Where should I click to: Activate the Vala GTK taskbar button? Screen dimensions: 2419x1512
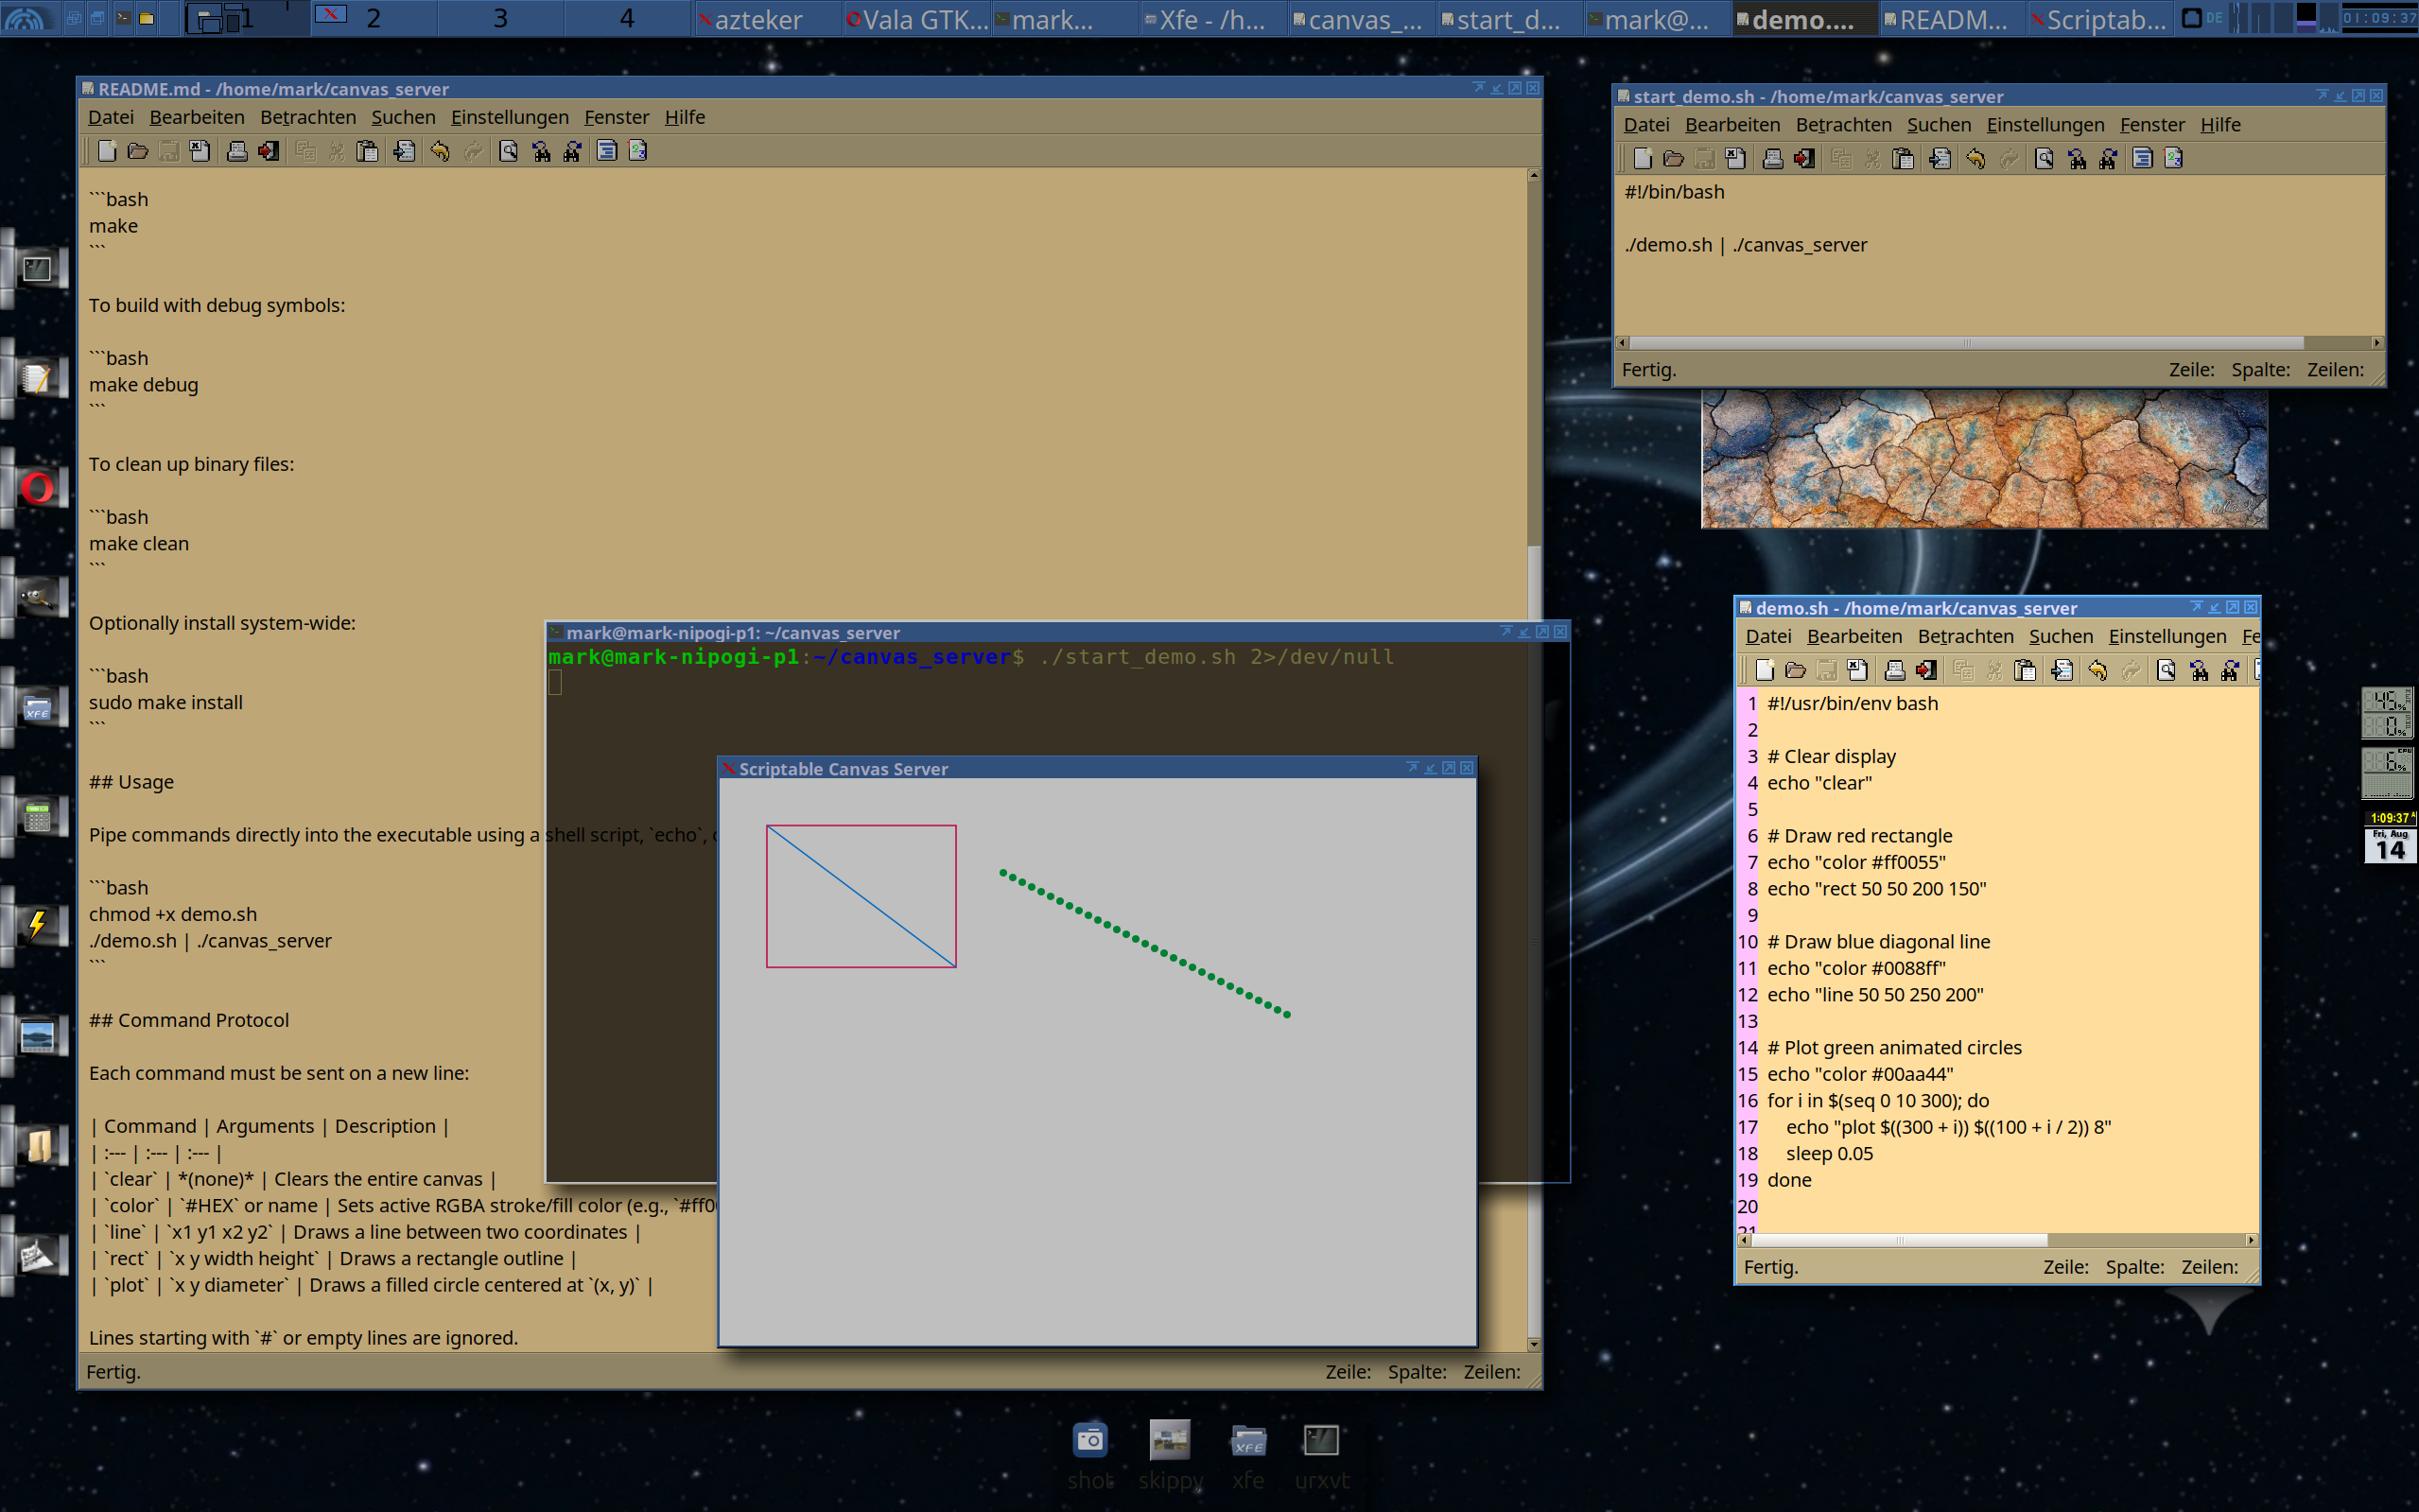click(915, 19)
